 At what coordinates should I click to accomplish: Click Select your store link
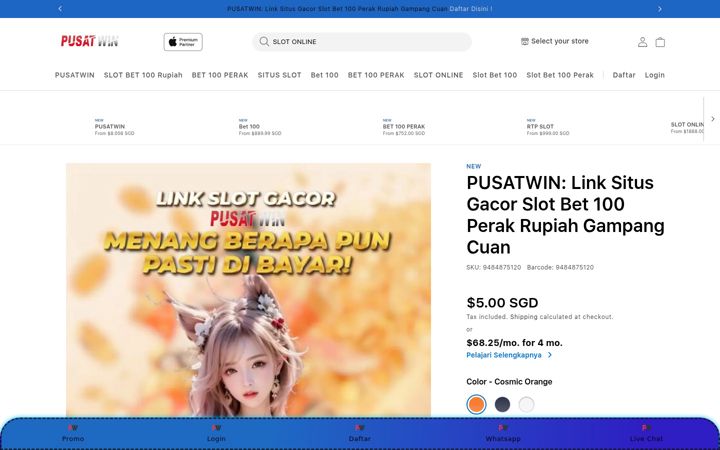pyautogui.click(x=560, y=41)
